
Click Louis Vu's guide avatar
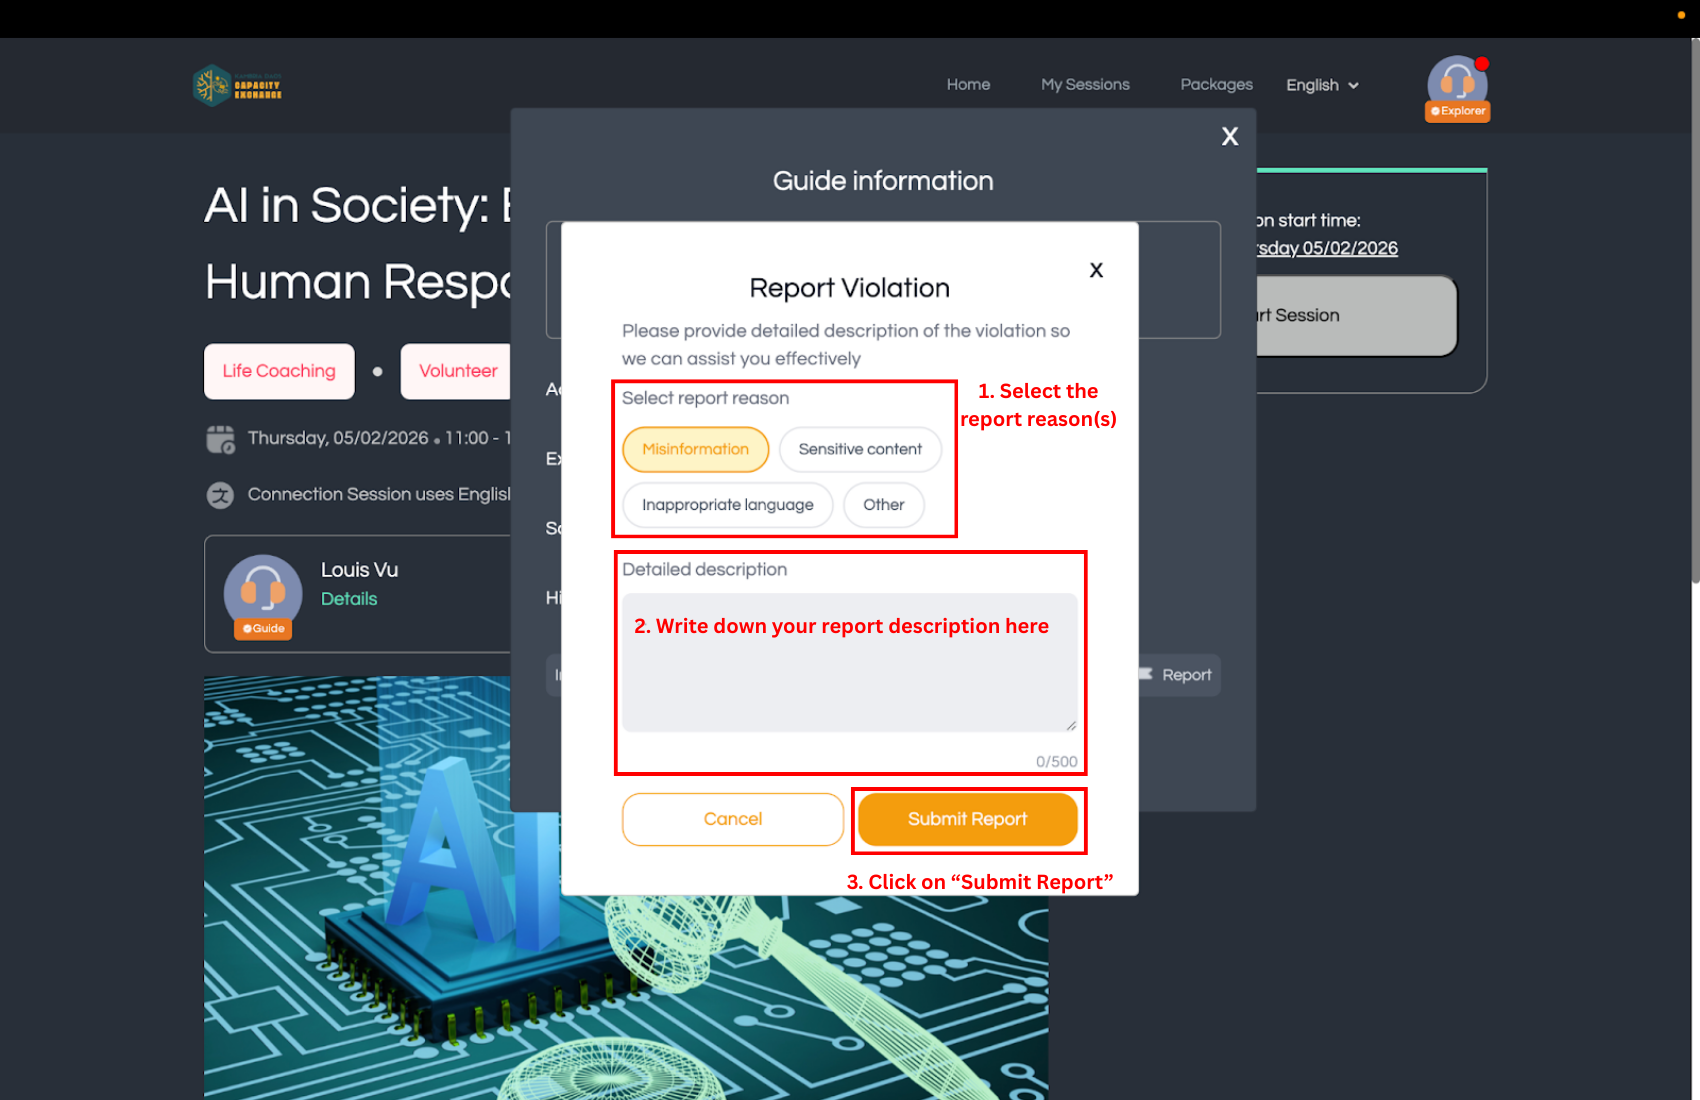click(x=263, y=594)
